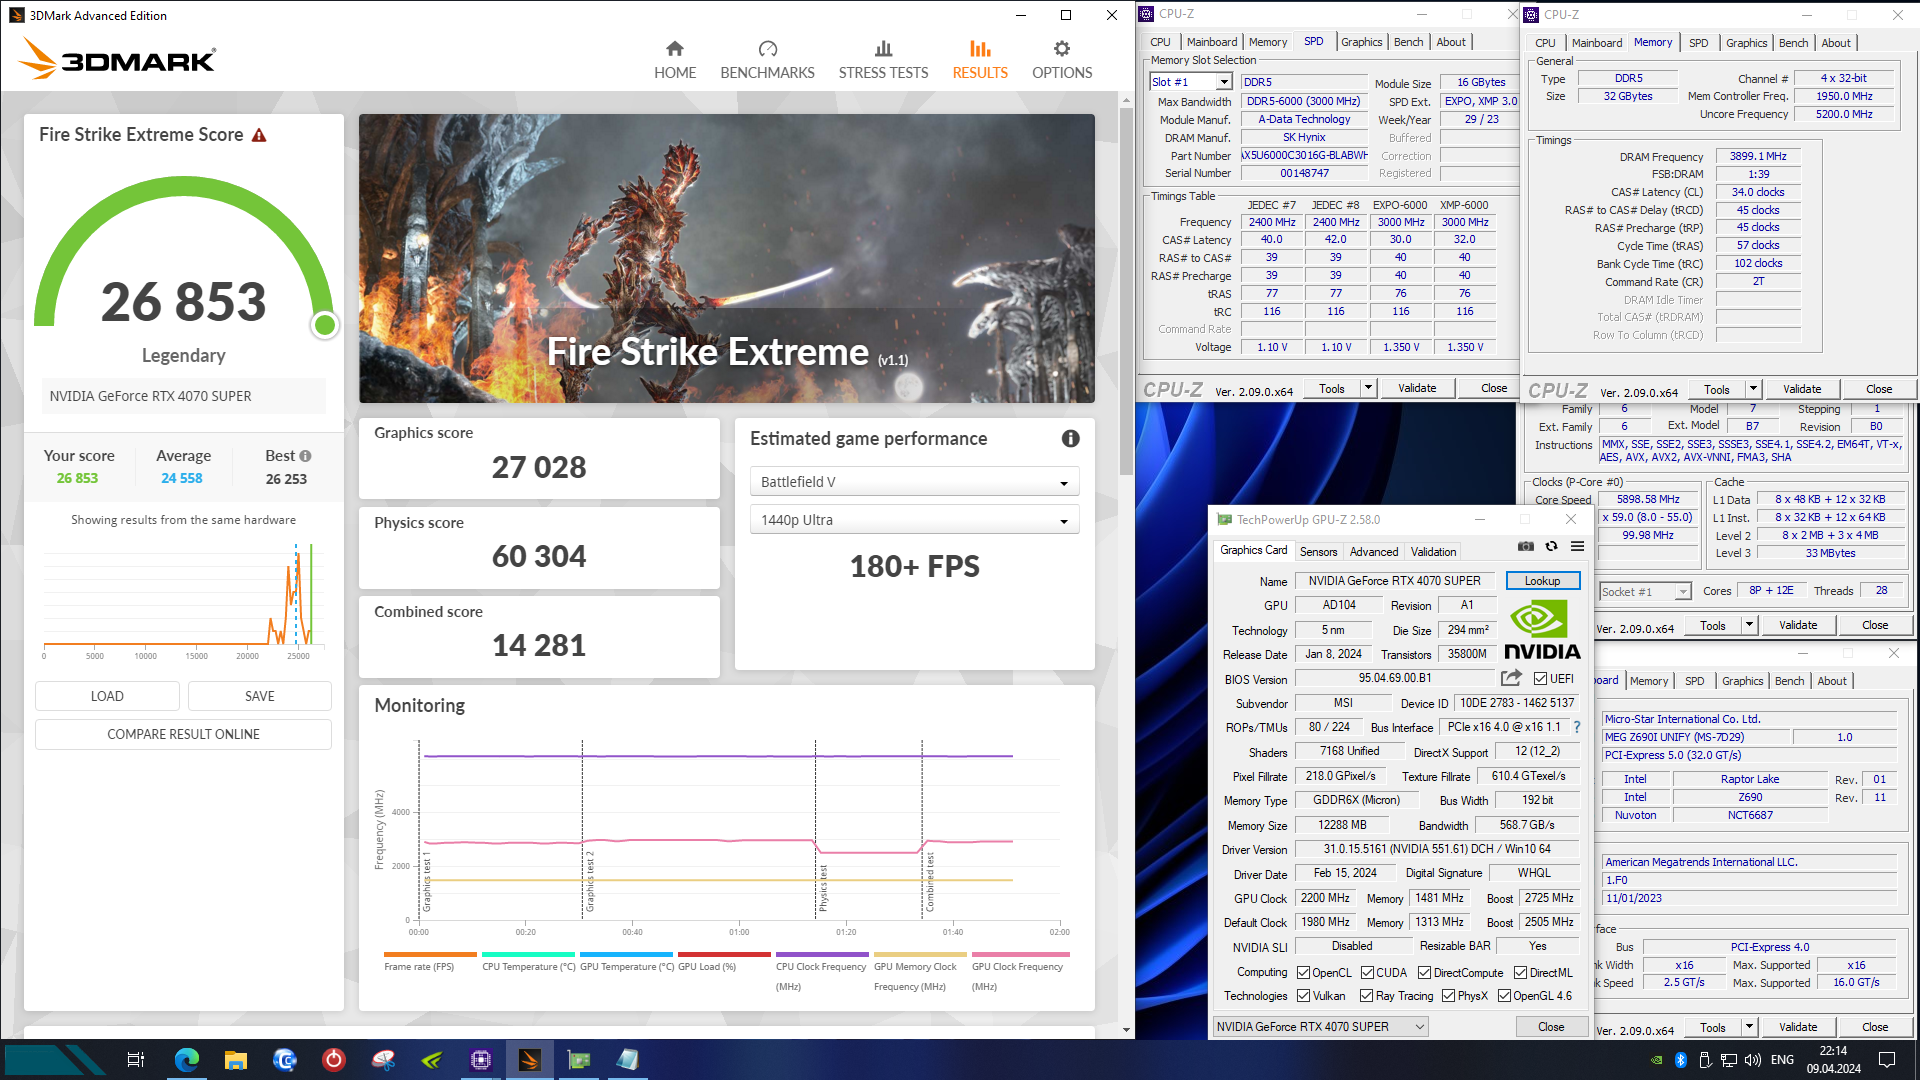The image size is (1920, 1080).
Task: Go to STRESS TESTS in 3DMark
Action: pos(883,60)
